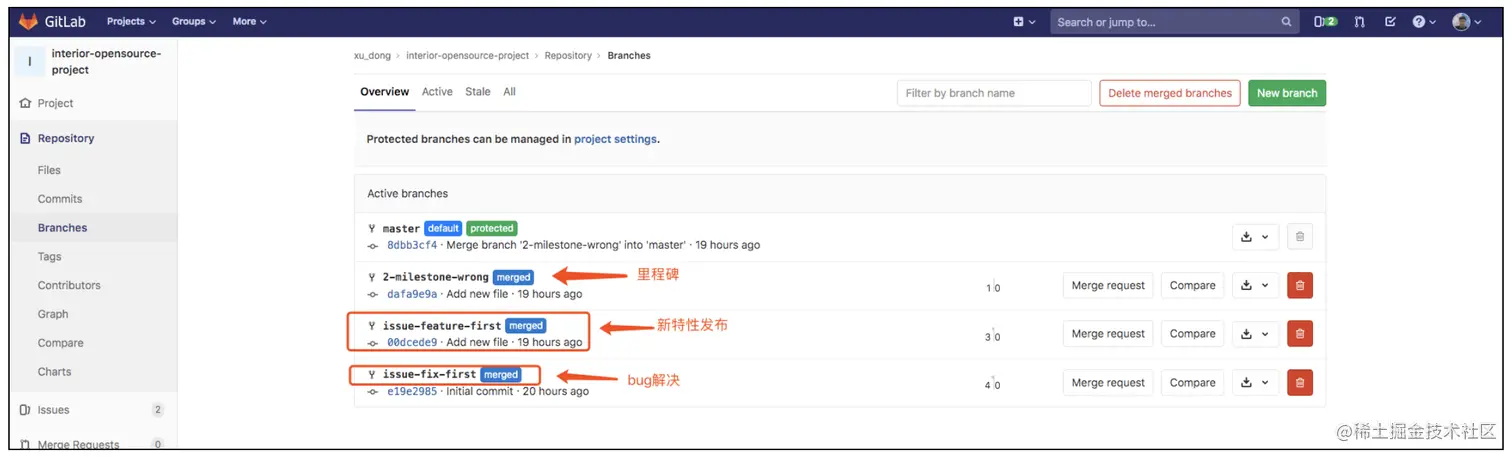This screenshot has height=457, width=1512.
Task: Open the issue-feature-first branch link
Action: [x=442, y=326]
